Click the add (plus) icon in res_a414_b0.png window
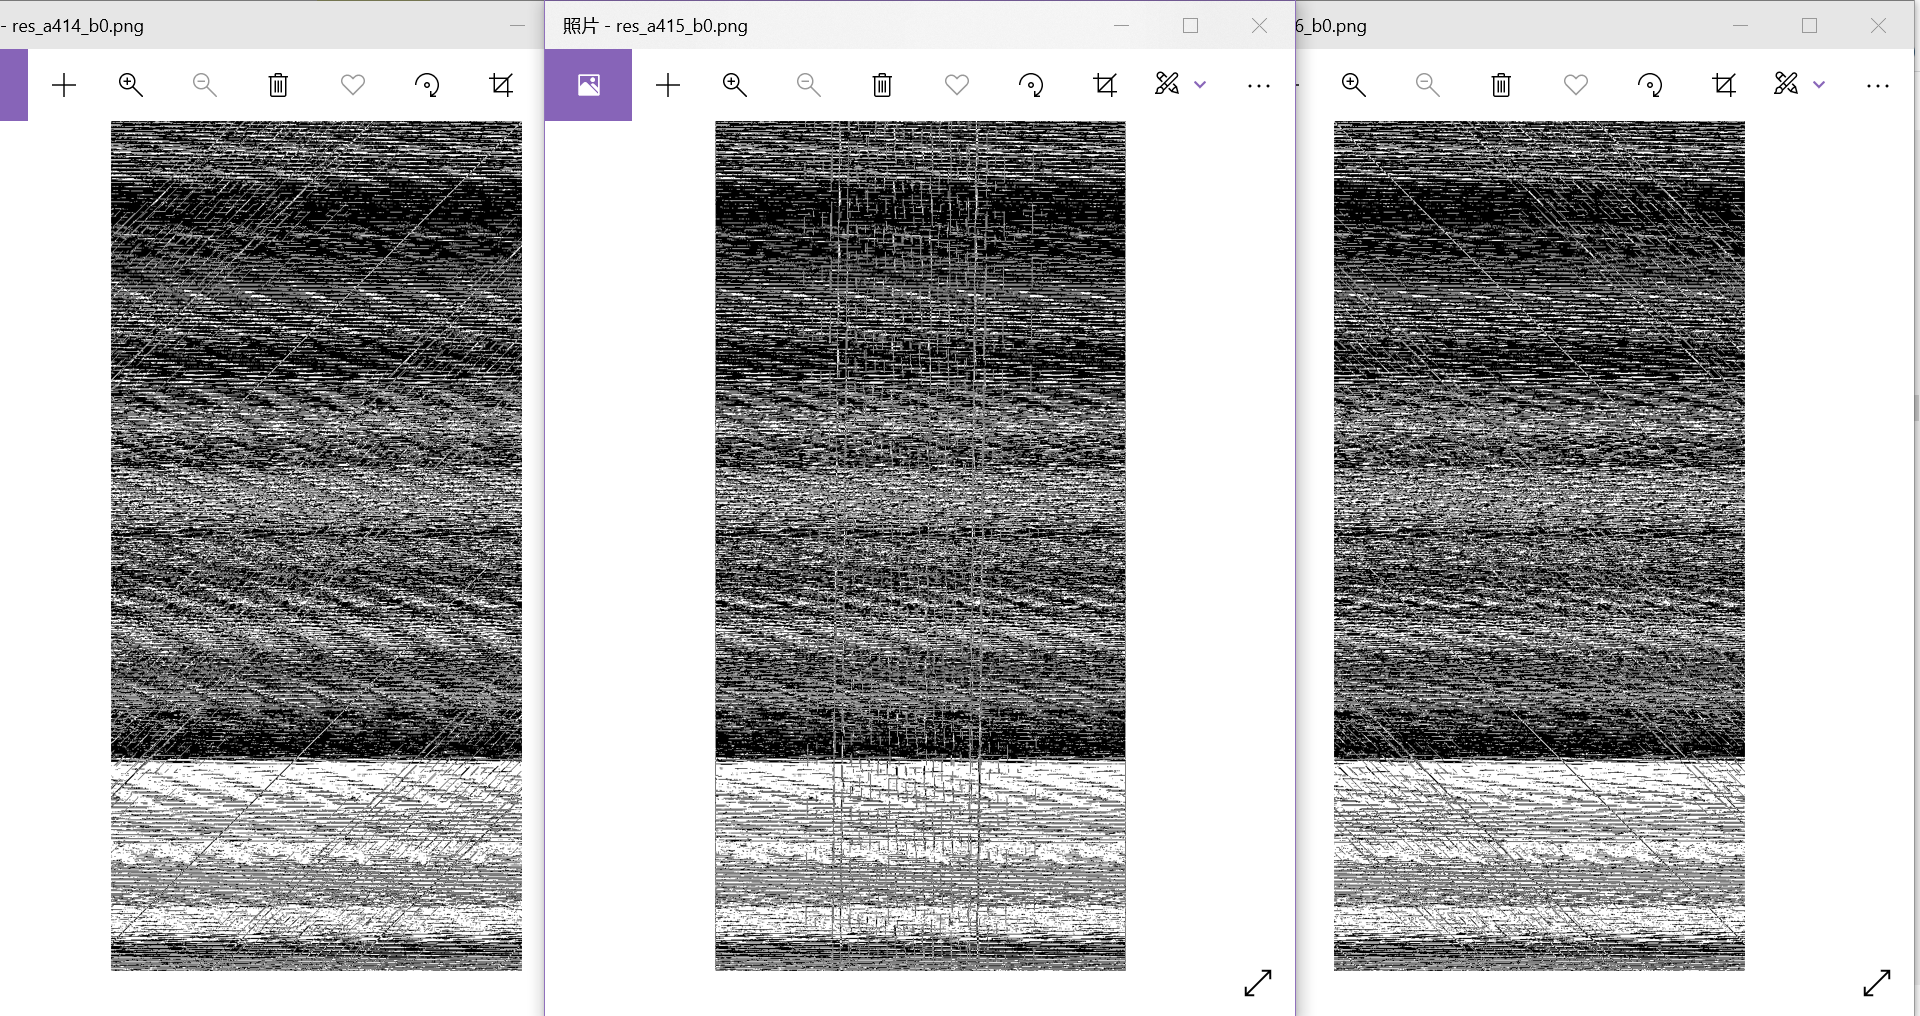The height and width of the screenshot is (1016, 1920). [x=64, y=85]
